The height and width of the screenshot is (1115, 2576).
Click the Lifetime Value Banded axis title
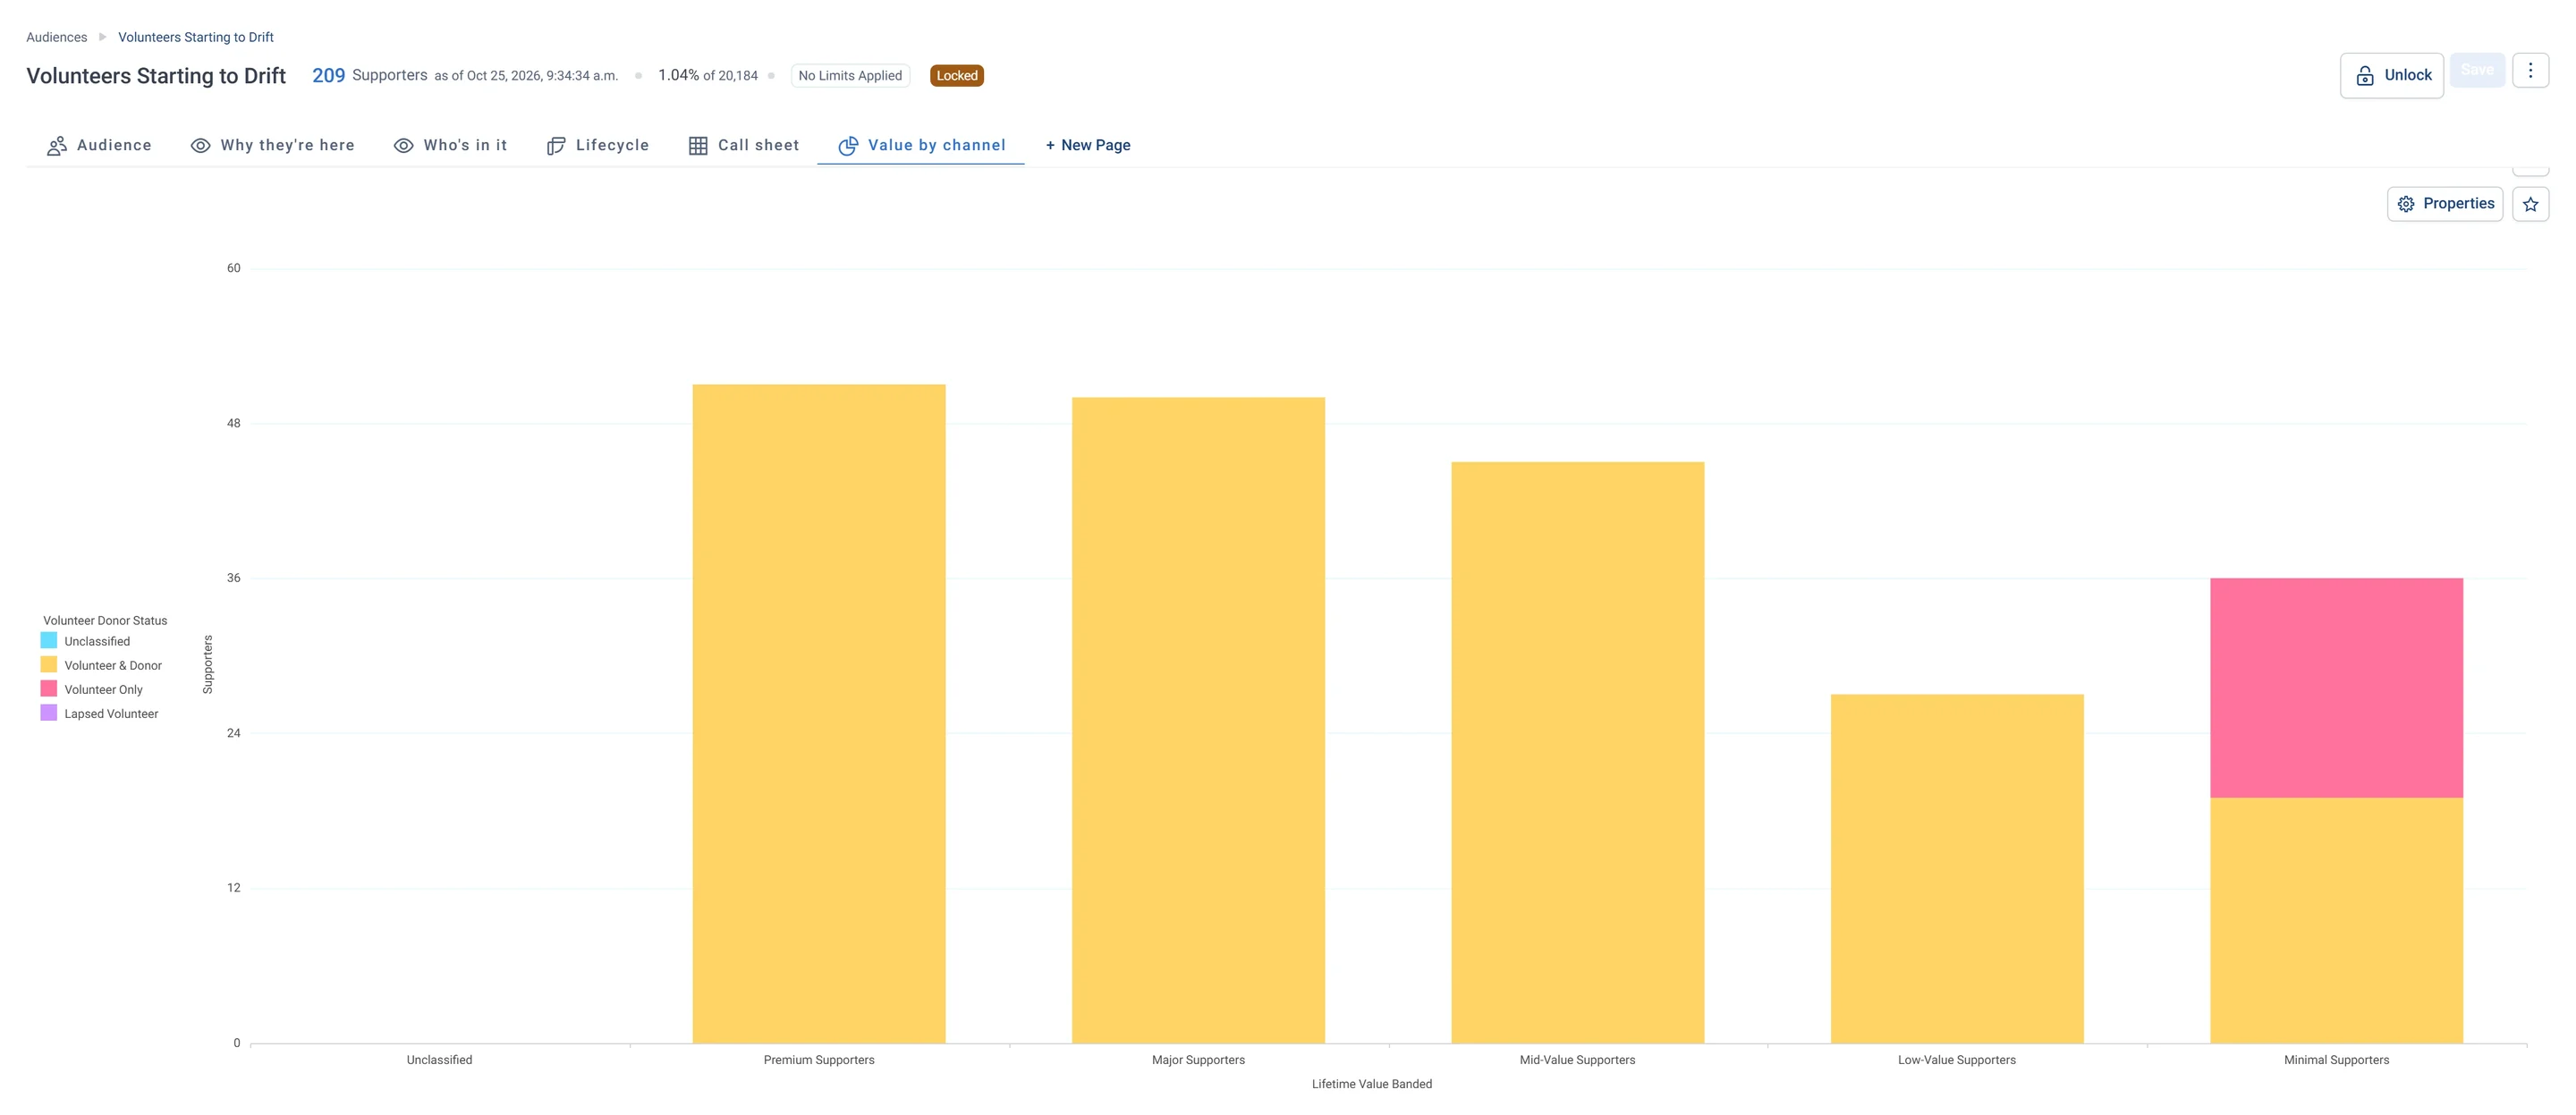[x=1371, y=1084]
